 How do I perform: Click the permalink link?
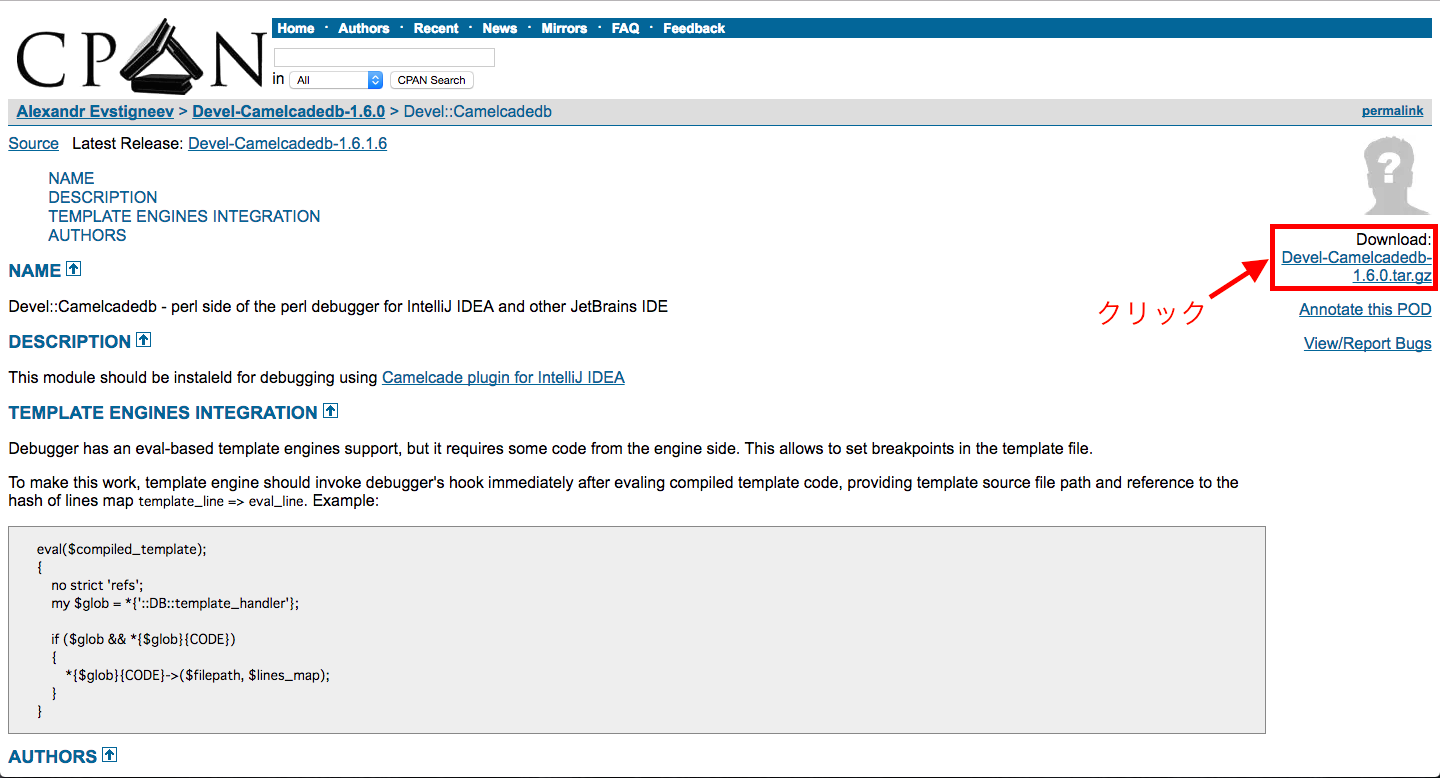1392,111
